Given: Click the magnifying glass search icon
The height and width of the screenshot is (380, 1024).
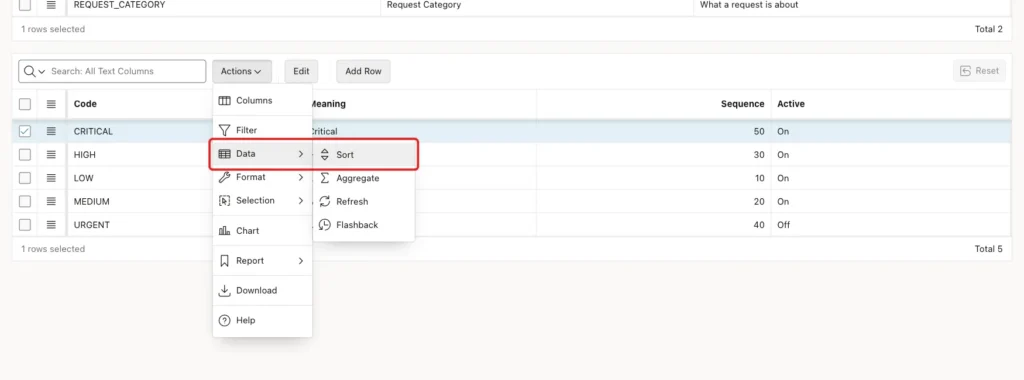Looking at the screenshot, I should pyautogui.click(x=29, y=71).
